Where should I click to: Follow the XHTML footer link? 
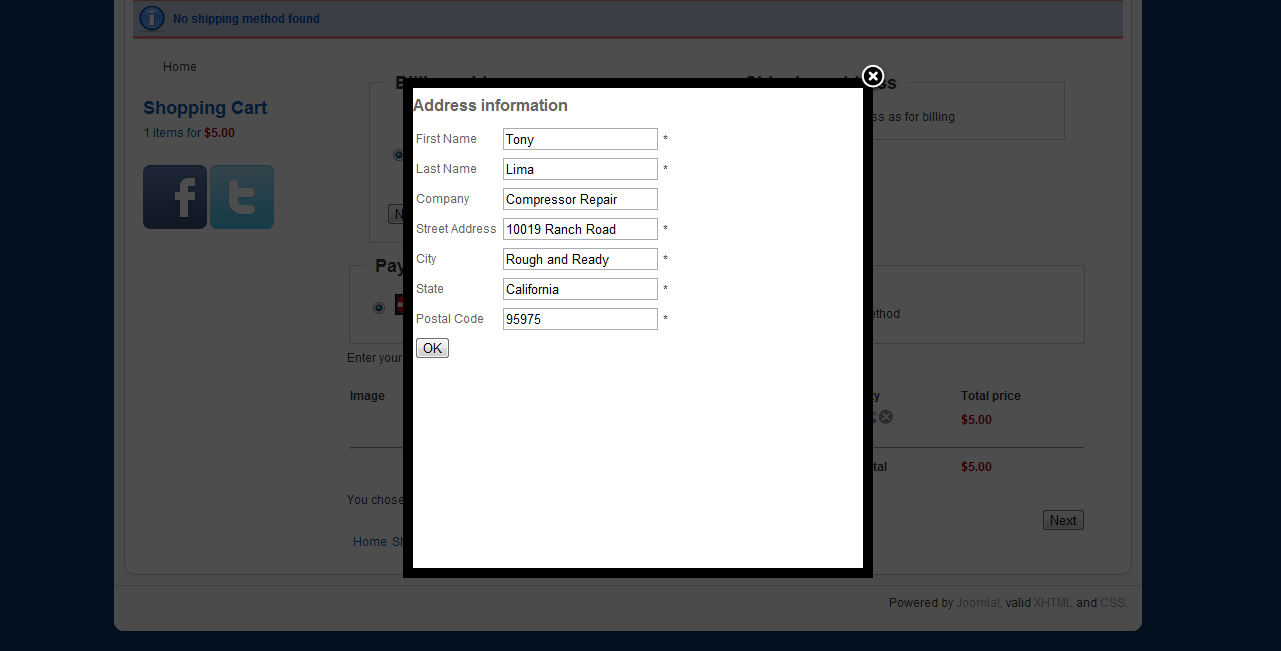pyautogui.click(x=1053, y=603)
